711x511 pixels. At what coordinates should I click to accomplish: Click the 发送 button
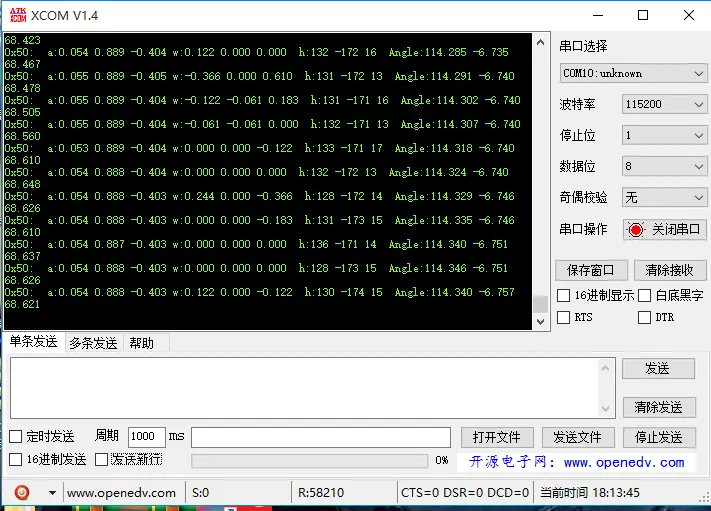point(658,369)
